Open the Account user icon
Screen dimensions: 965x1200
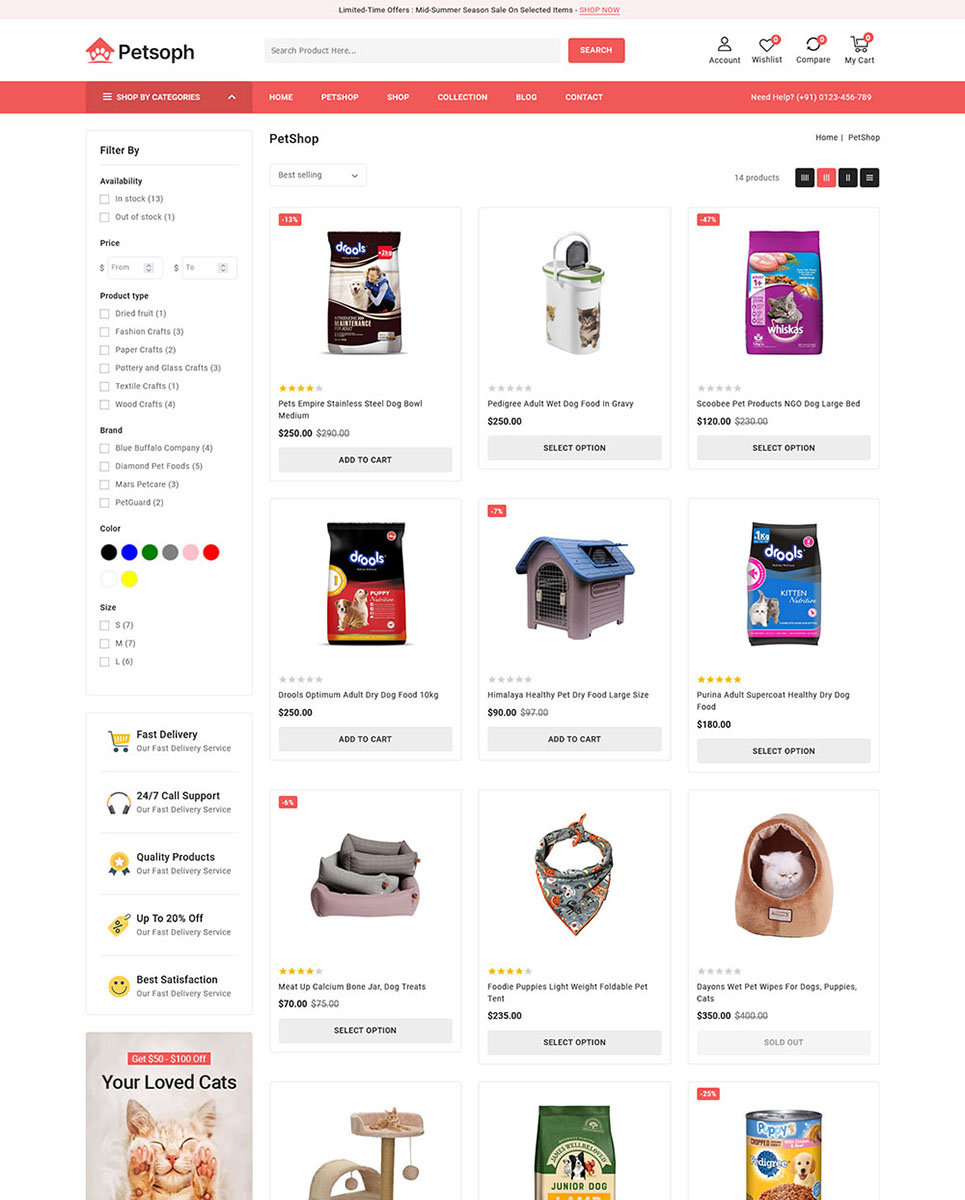pos(724,44)
